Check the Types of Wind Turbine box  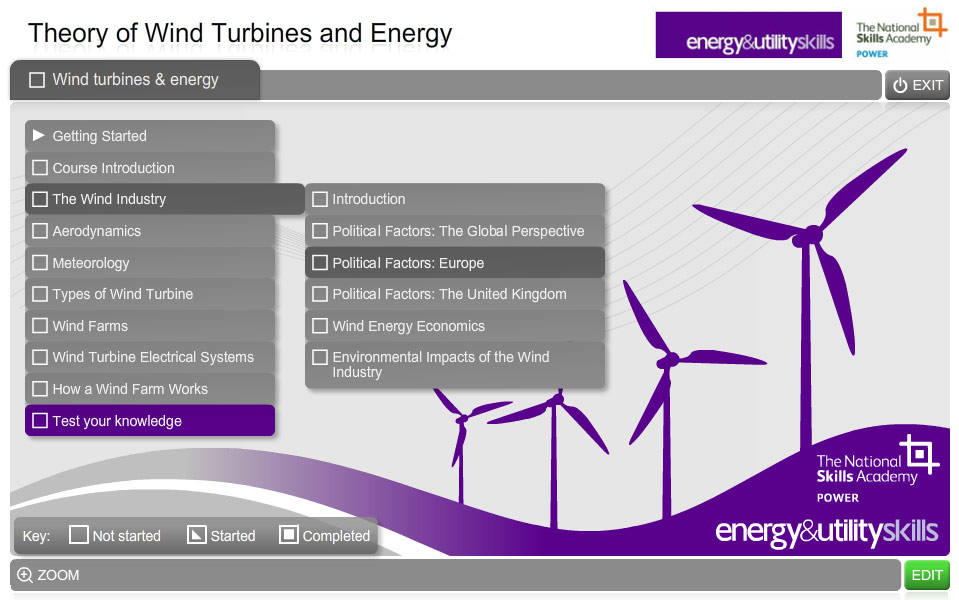pyautogui.click(x=40, y=294)
